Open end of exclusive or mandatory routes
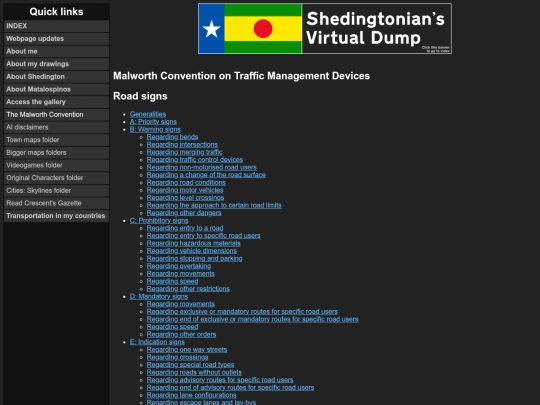The image size is (540, 405). 252,319
